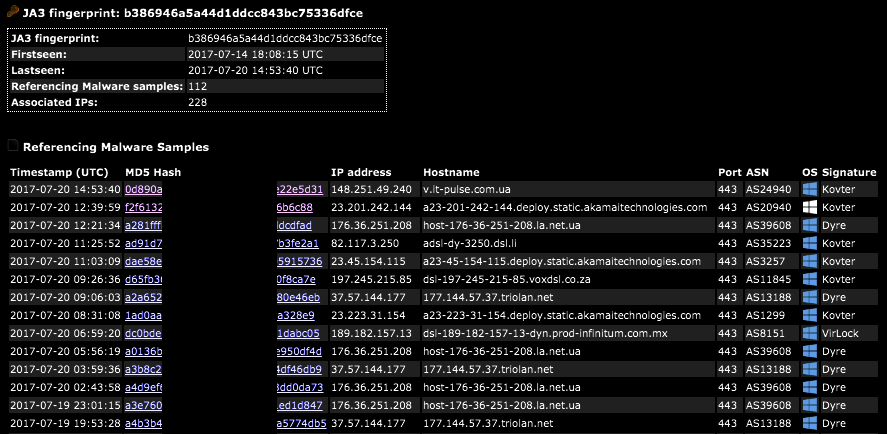Open hash link ending e22e5d31
The image size is (887, 434).
(299, 189)
